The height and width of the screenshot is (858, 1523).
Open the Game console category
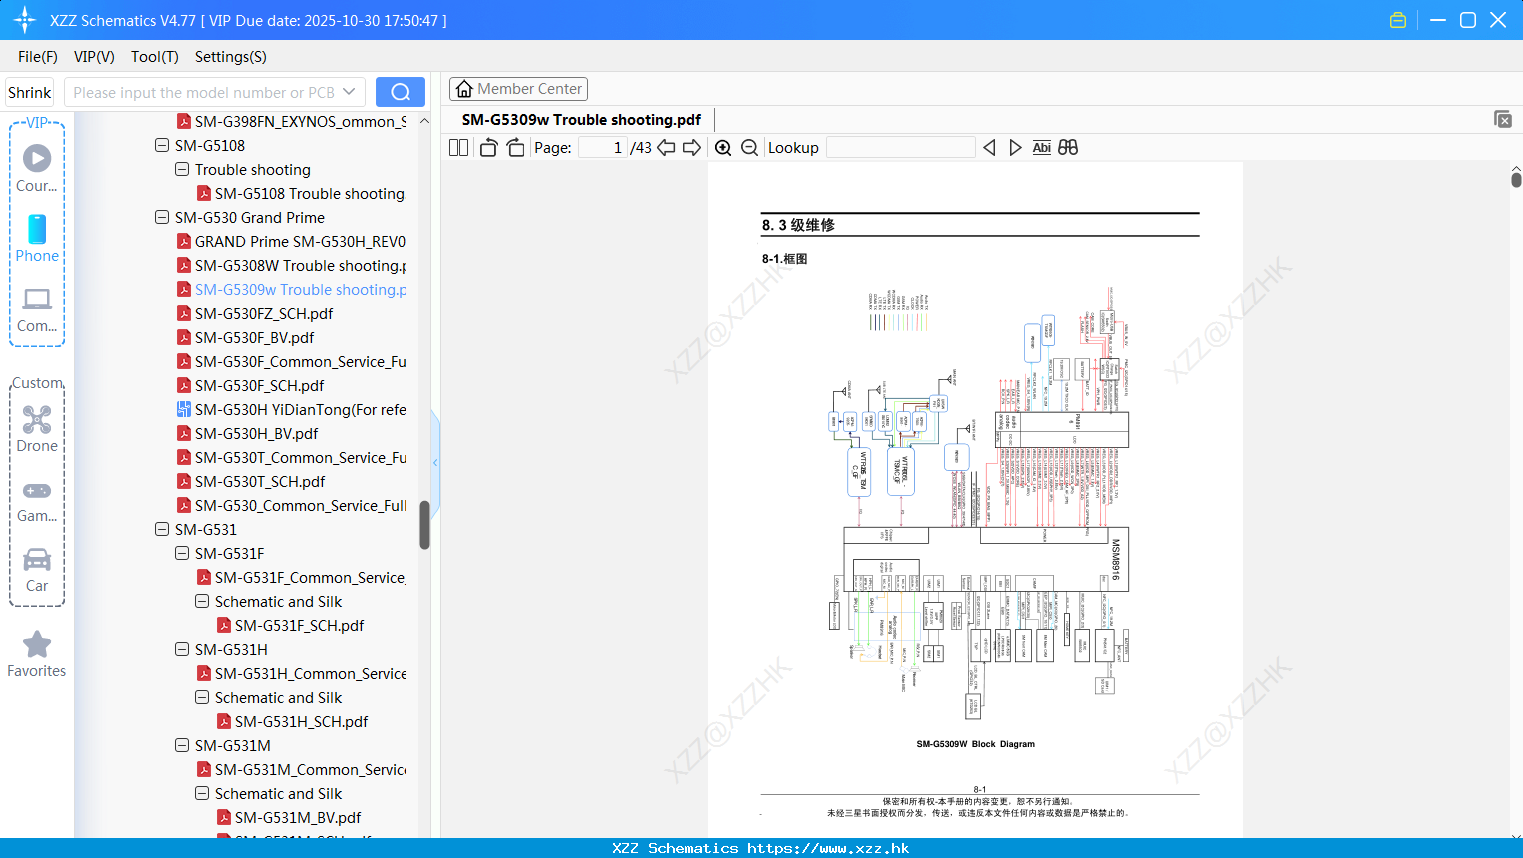pos(37,500)
